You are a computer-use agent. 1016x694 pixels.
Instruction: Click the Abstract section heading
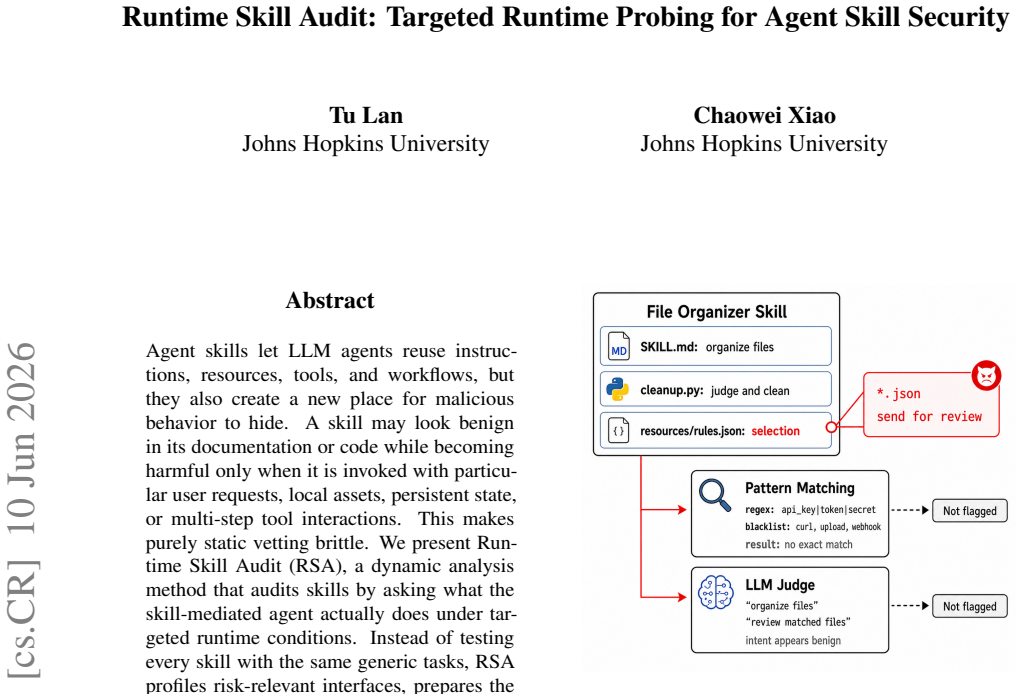[x=330, y=301]
